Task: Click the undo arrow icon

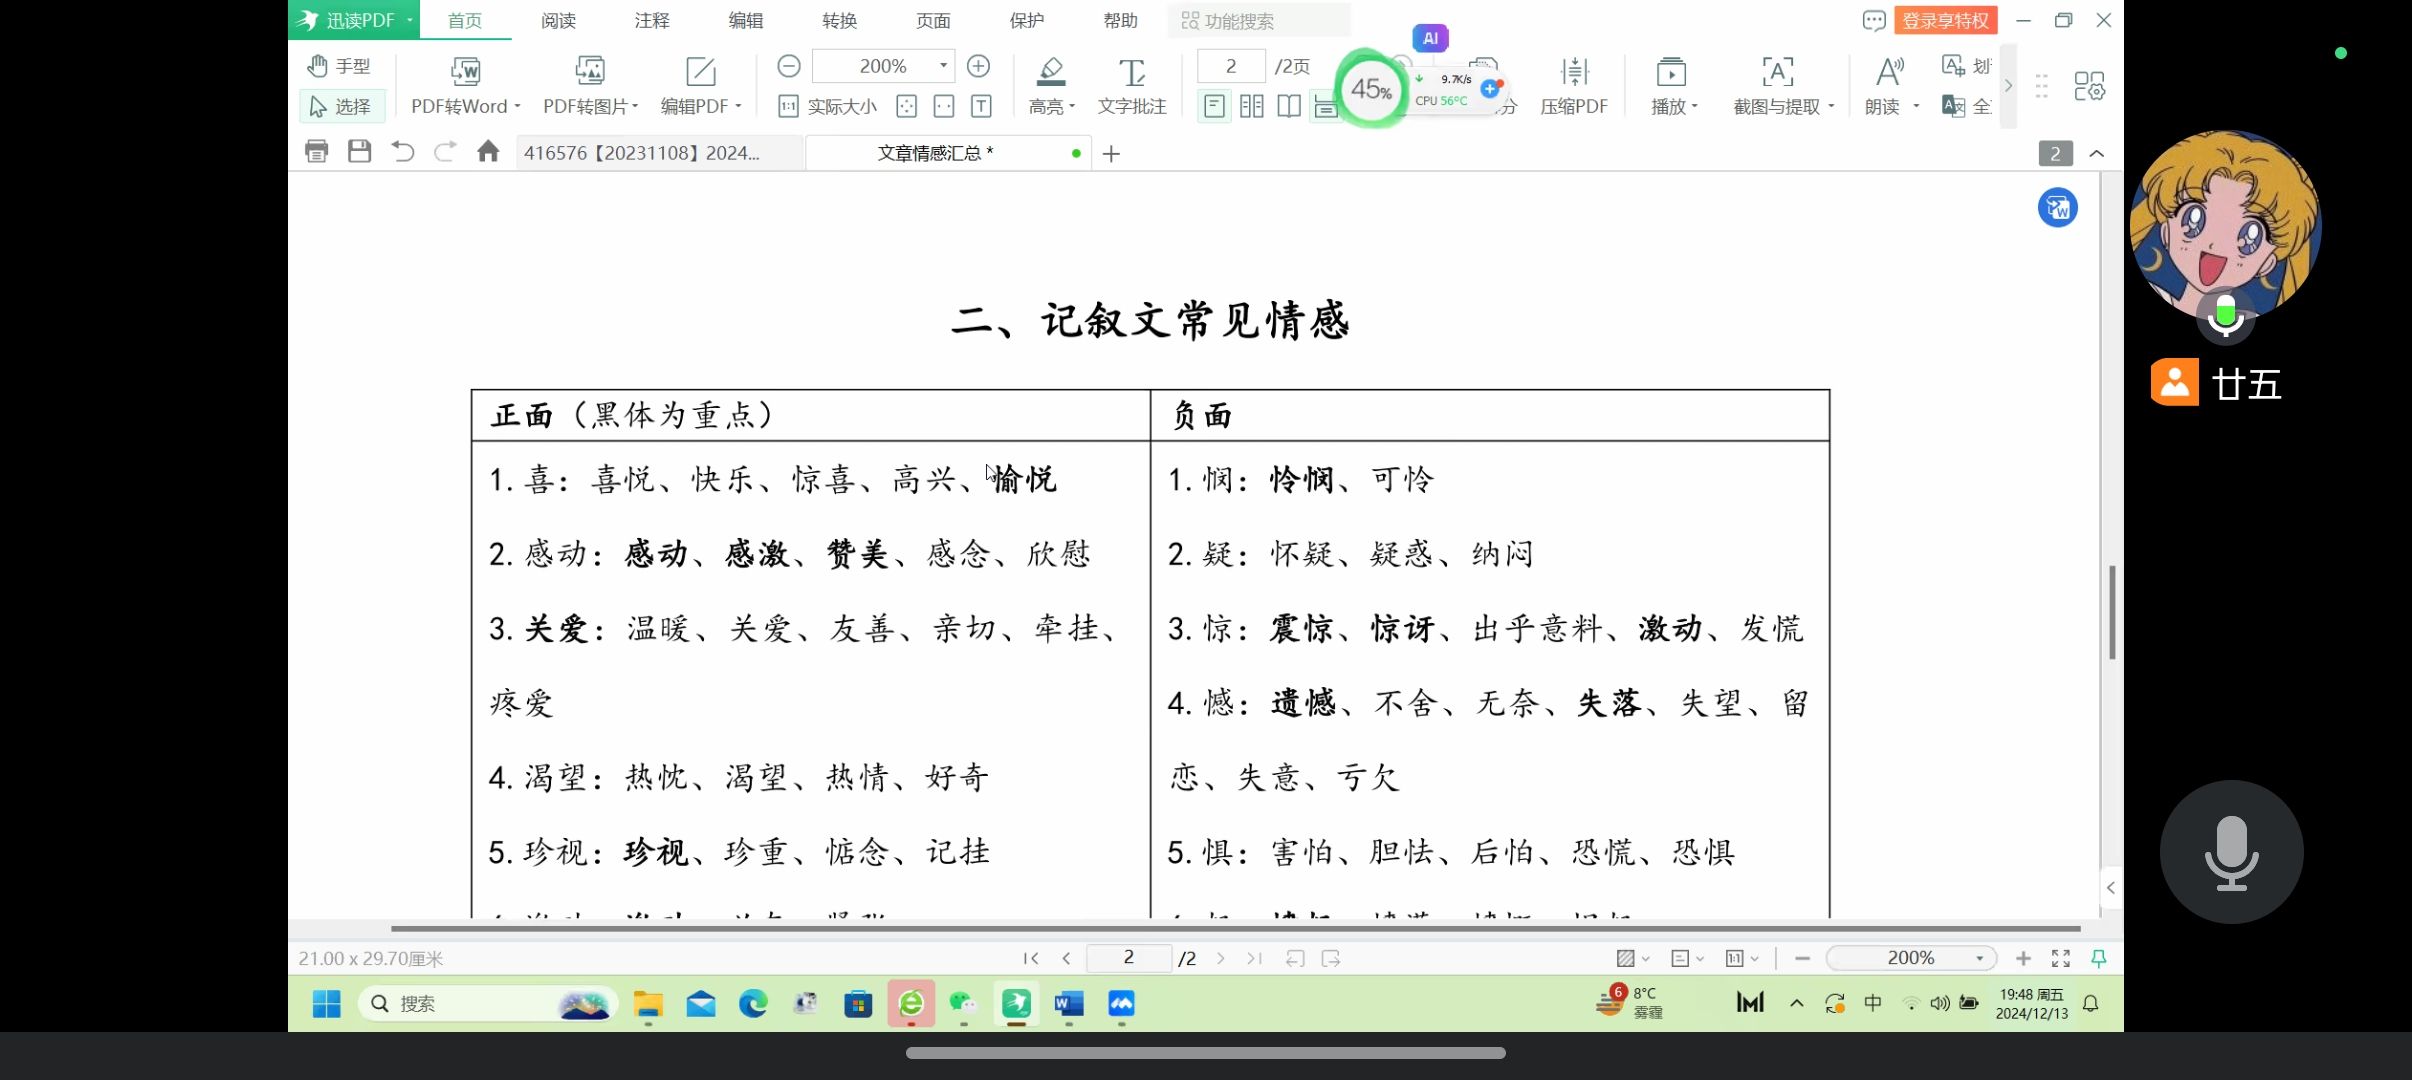Action: pos(402,152)
